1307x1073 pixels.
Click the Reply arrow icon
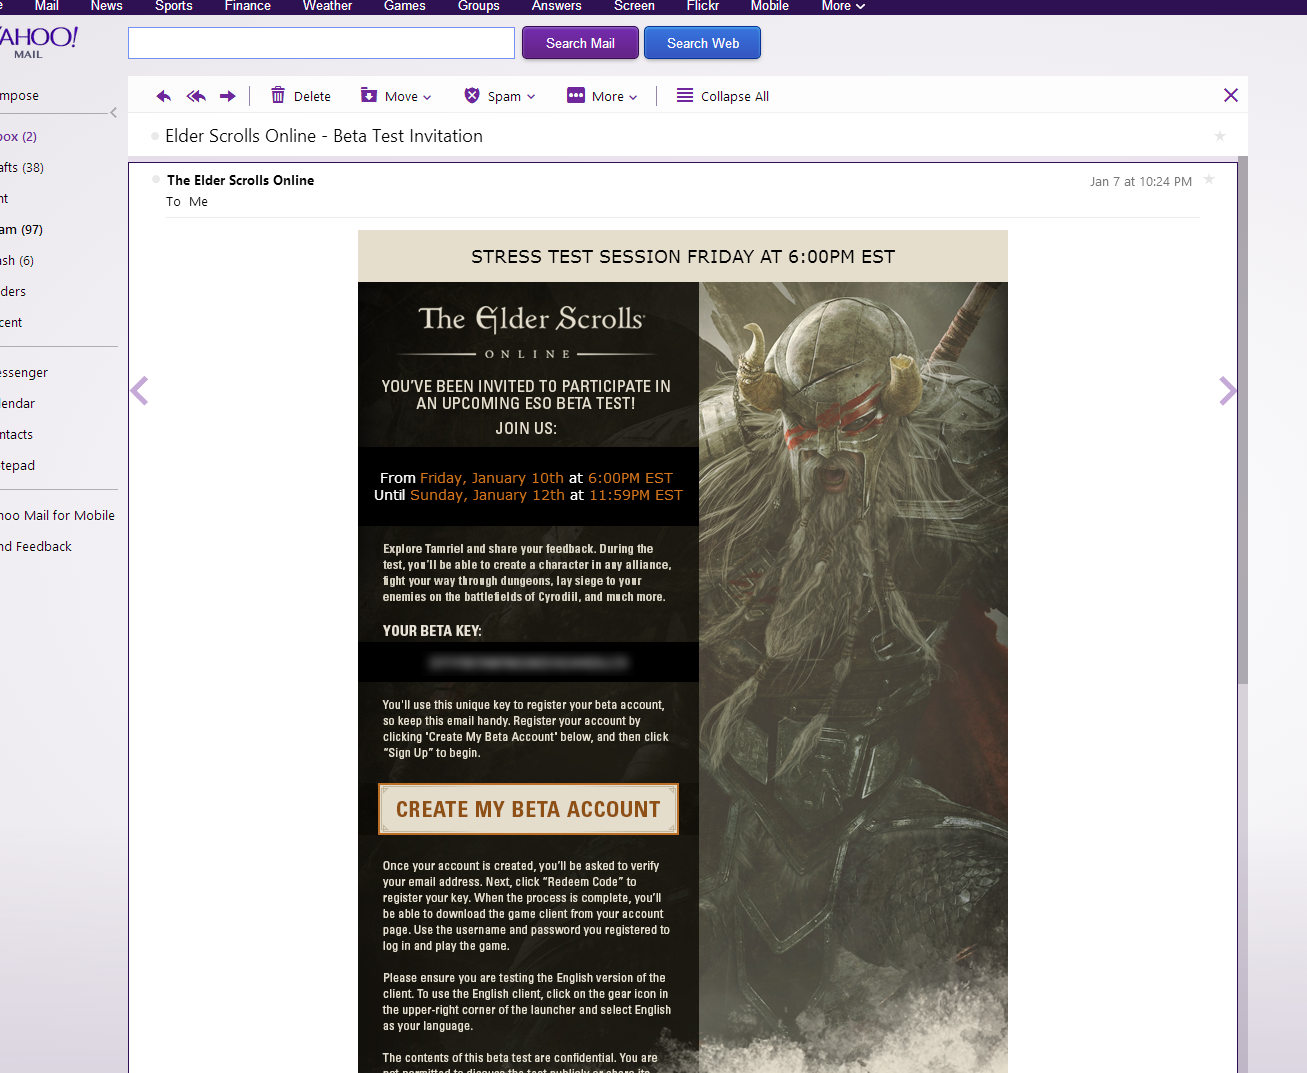tap(164, 96)
